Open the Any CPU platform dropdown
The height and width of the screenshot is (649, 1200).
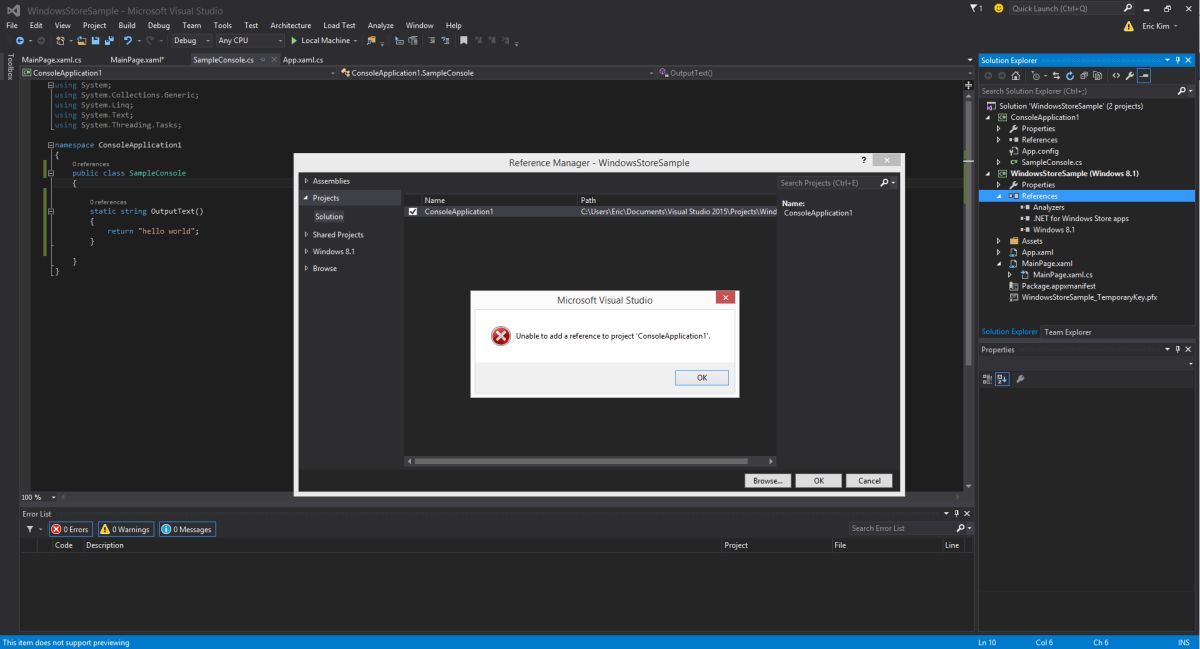click(x=250, y=41)
